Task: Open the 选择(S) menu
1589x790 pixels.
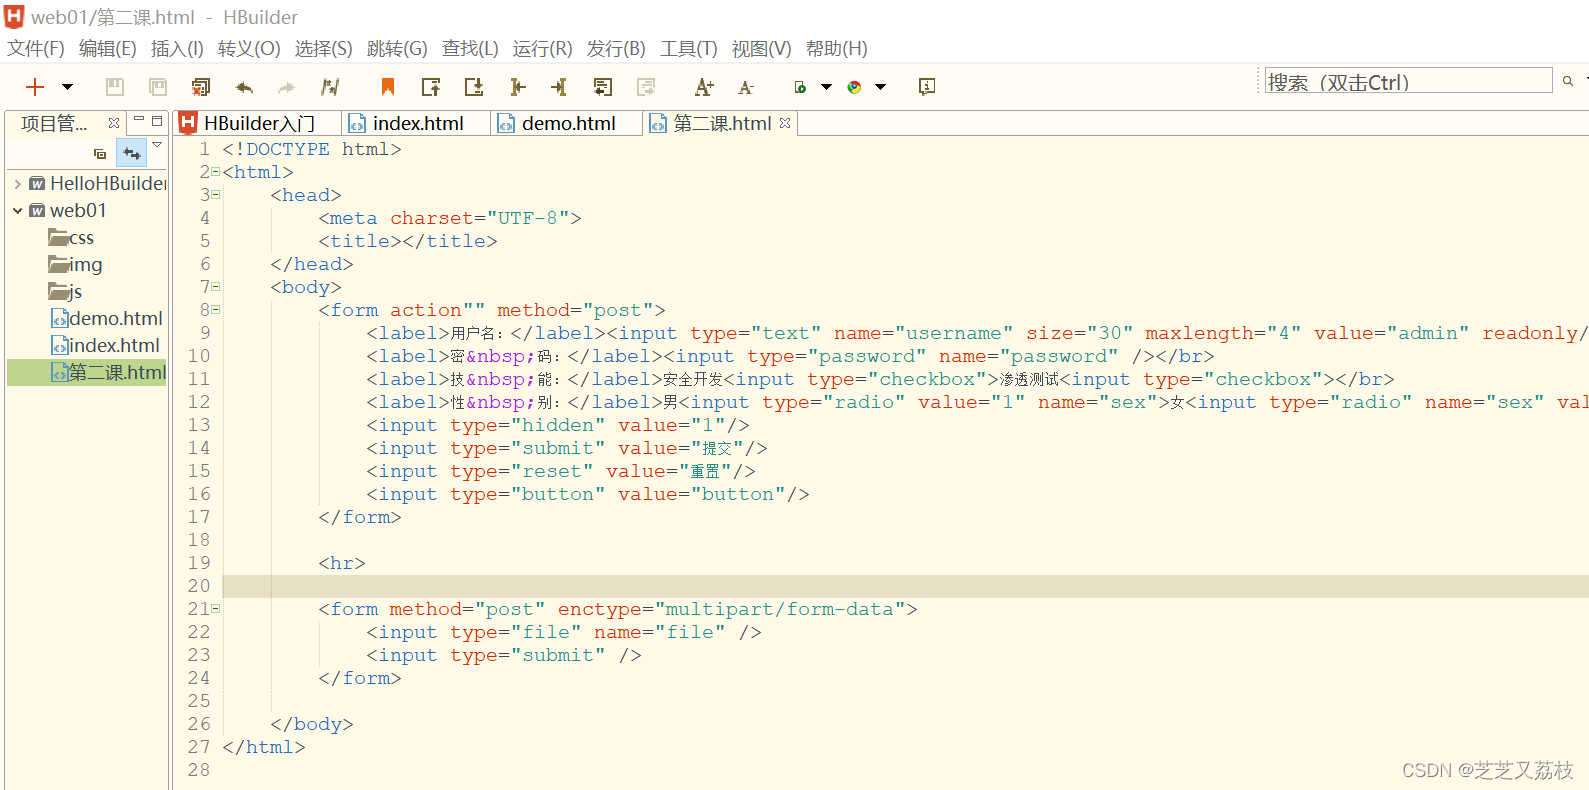Action: [323, 48]
